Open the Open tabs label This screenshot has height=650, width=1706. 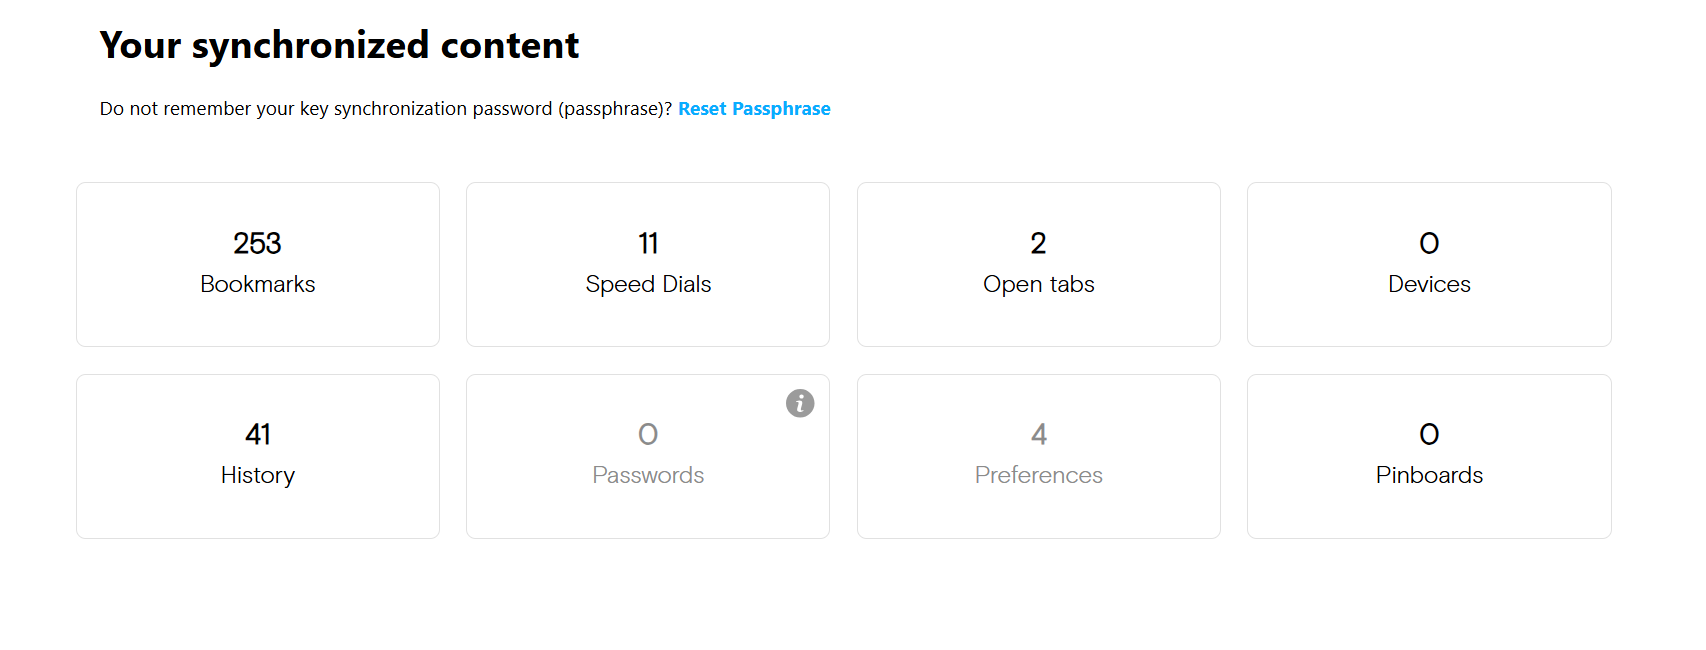coord(1038,284)
